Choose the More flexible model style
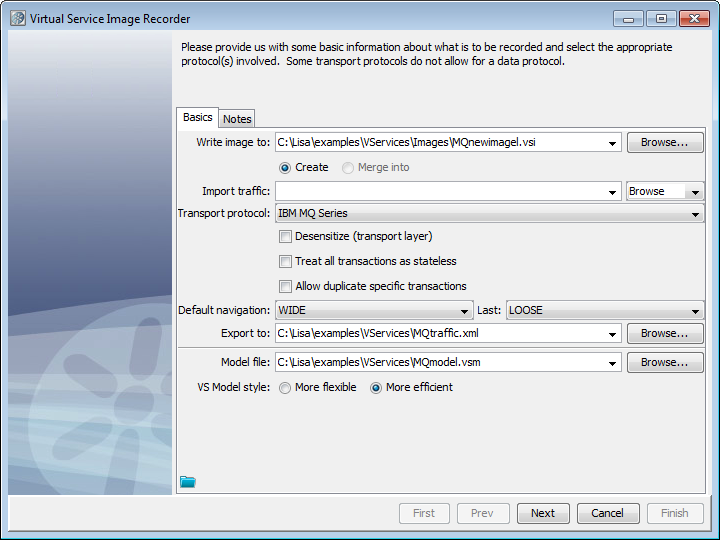Image resolution: width=720 pixels, height=540 pixels. tap(285, 388)
